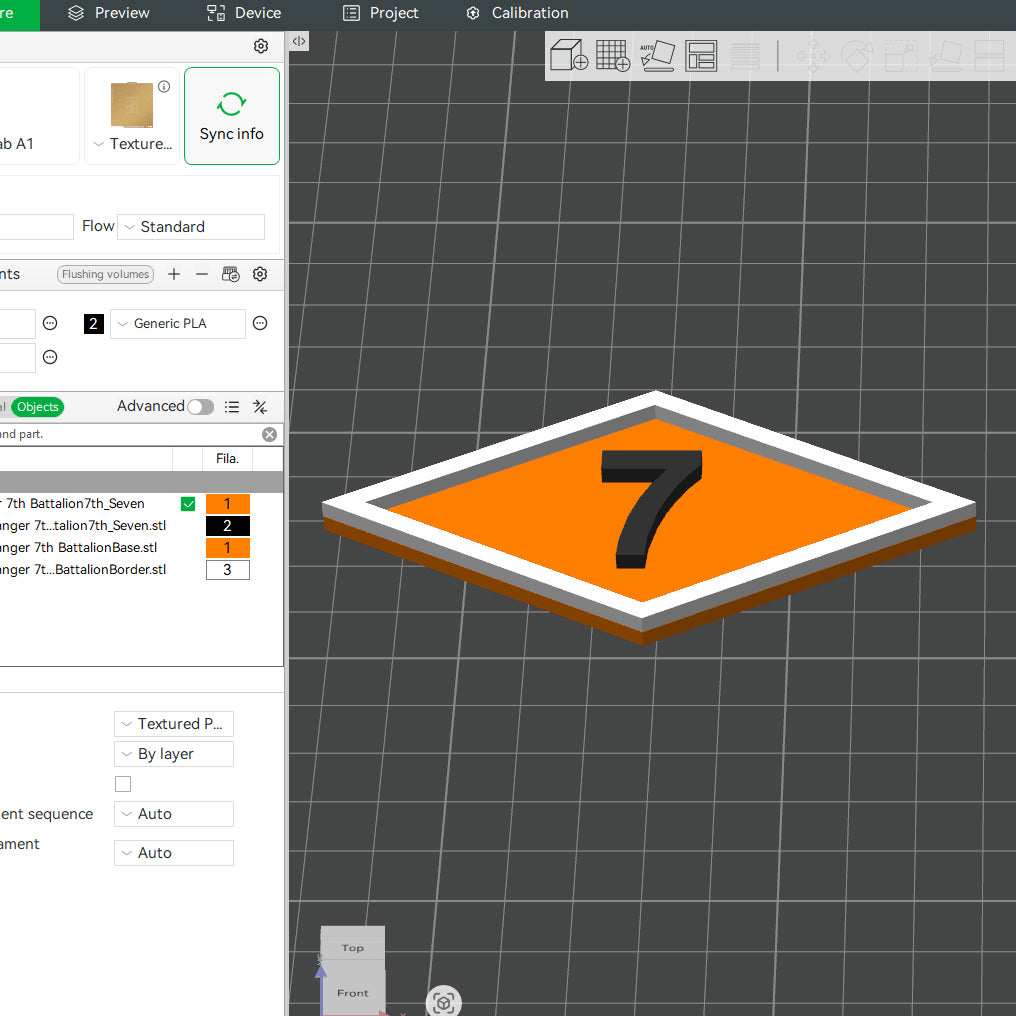Click the Sync info button
The width and height of the screenshot is (1016, 1016).
click(232, 116)
